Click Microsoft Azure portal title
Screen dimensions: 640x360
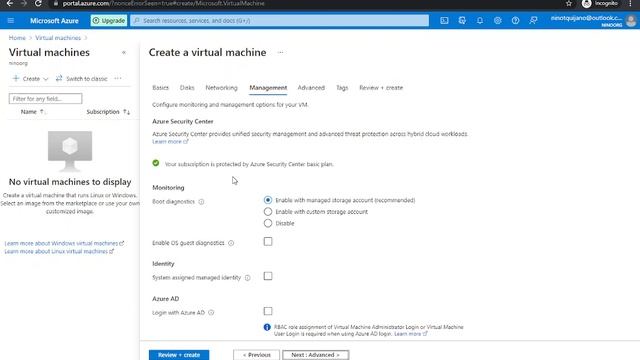coord(54,20)
